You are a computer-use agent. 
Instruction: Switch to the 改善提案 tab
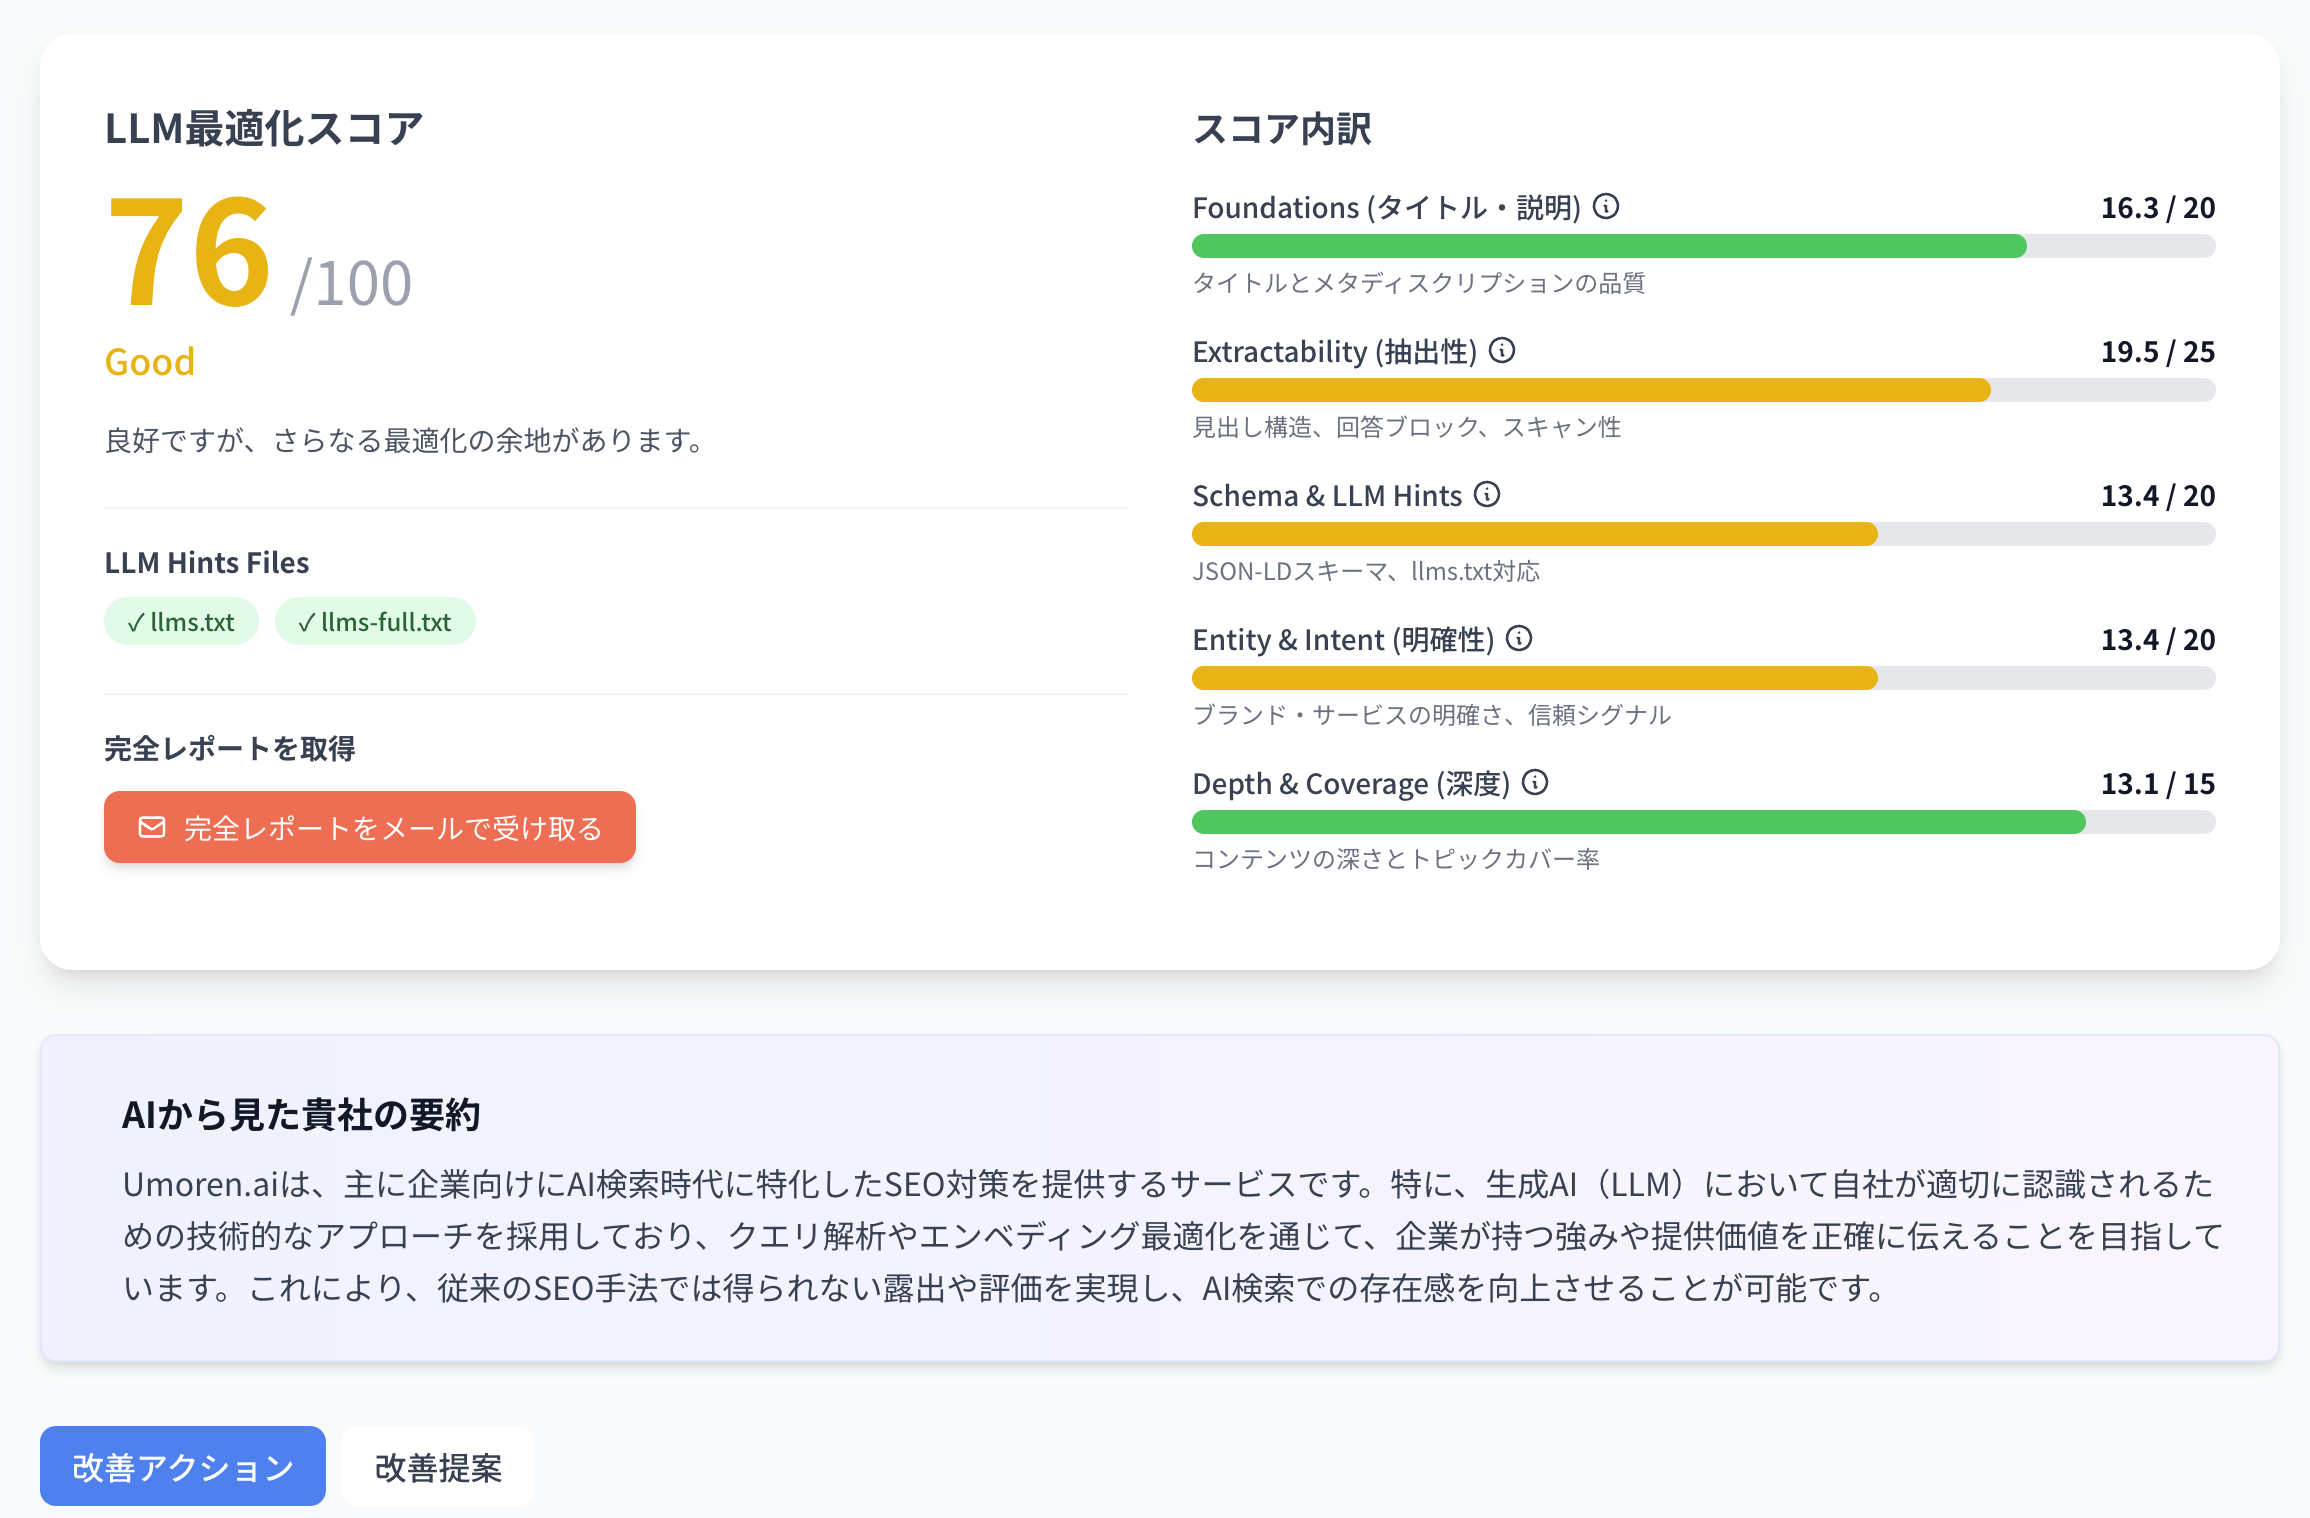click(x=437, y=1465)
